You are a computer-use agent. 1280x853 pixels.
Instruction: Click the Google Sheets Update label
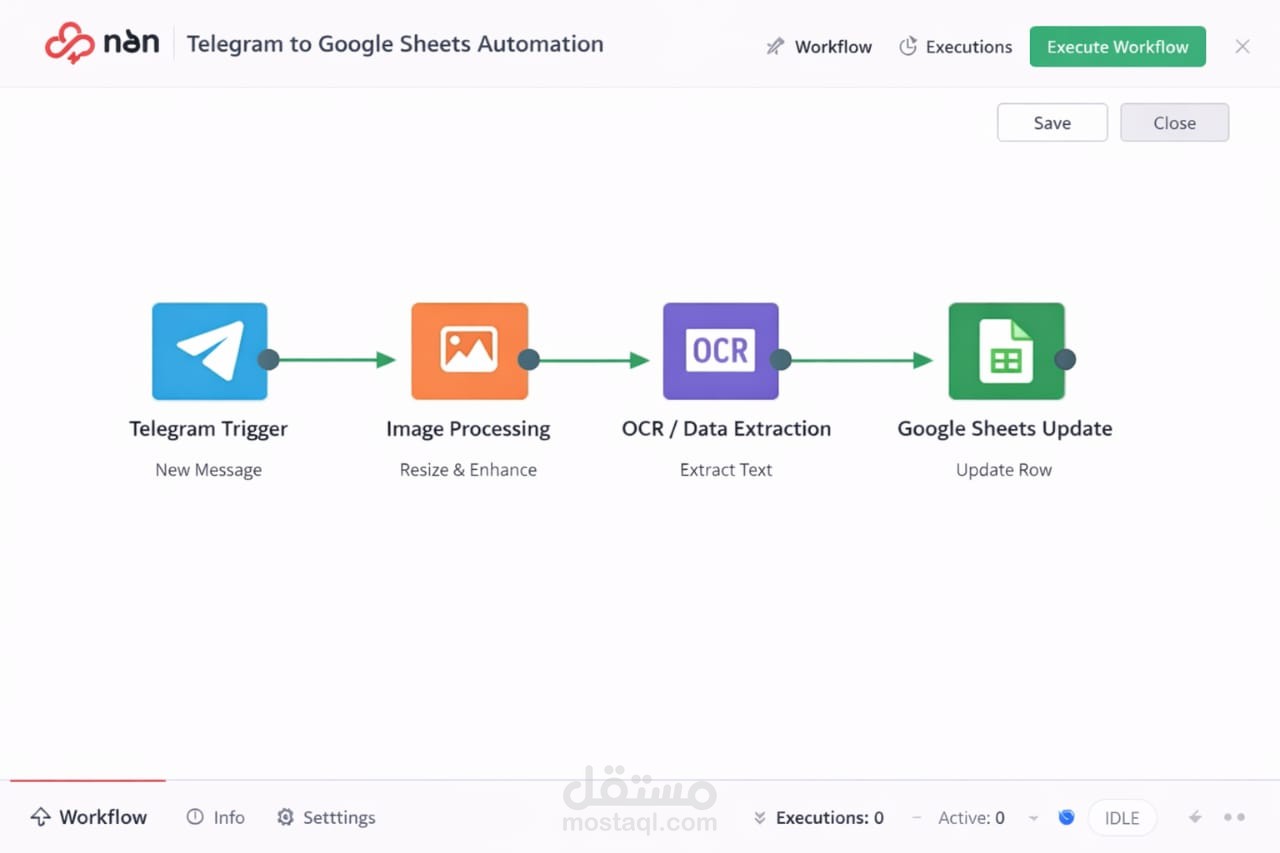point(1005,429)
